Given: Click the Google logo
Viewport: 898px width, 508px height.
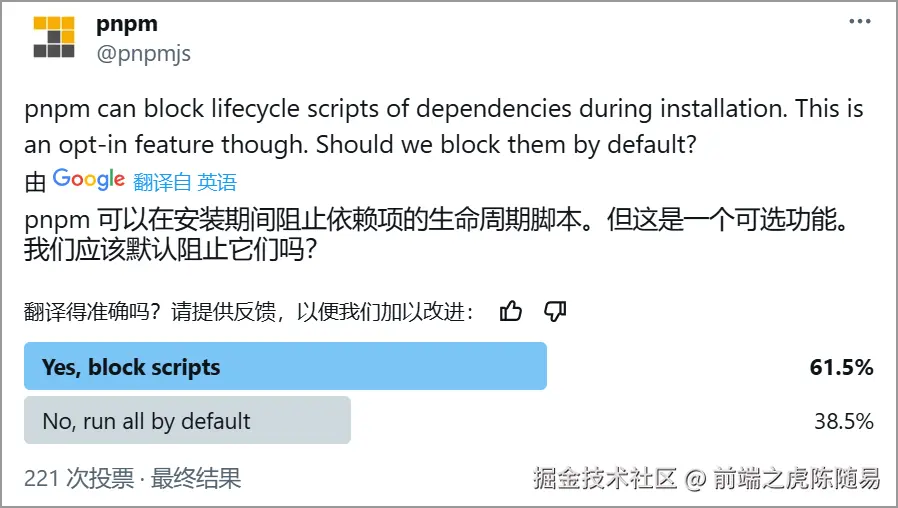Looking at the screenshot, I should point(89,180).
